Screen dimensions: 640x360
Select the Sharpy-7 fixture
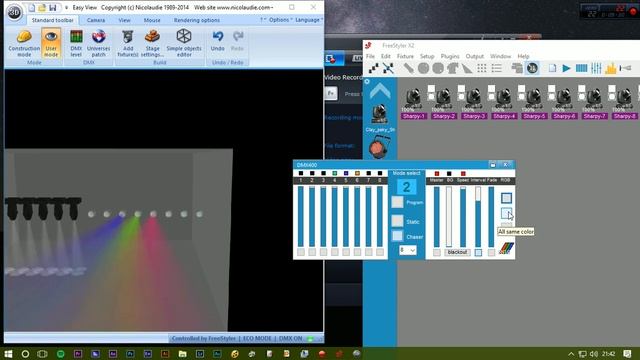tap(594, 103)
